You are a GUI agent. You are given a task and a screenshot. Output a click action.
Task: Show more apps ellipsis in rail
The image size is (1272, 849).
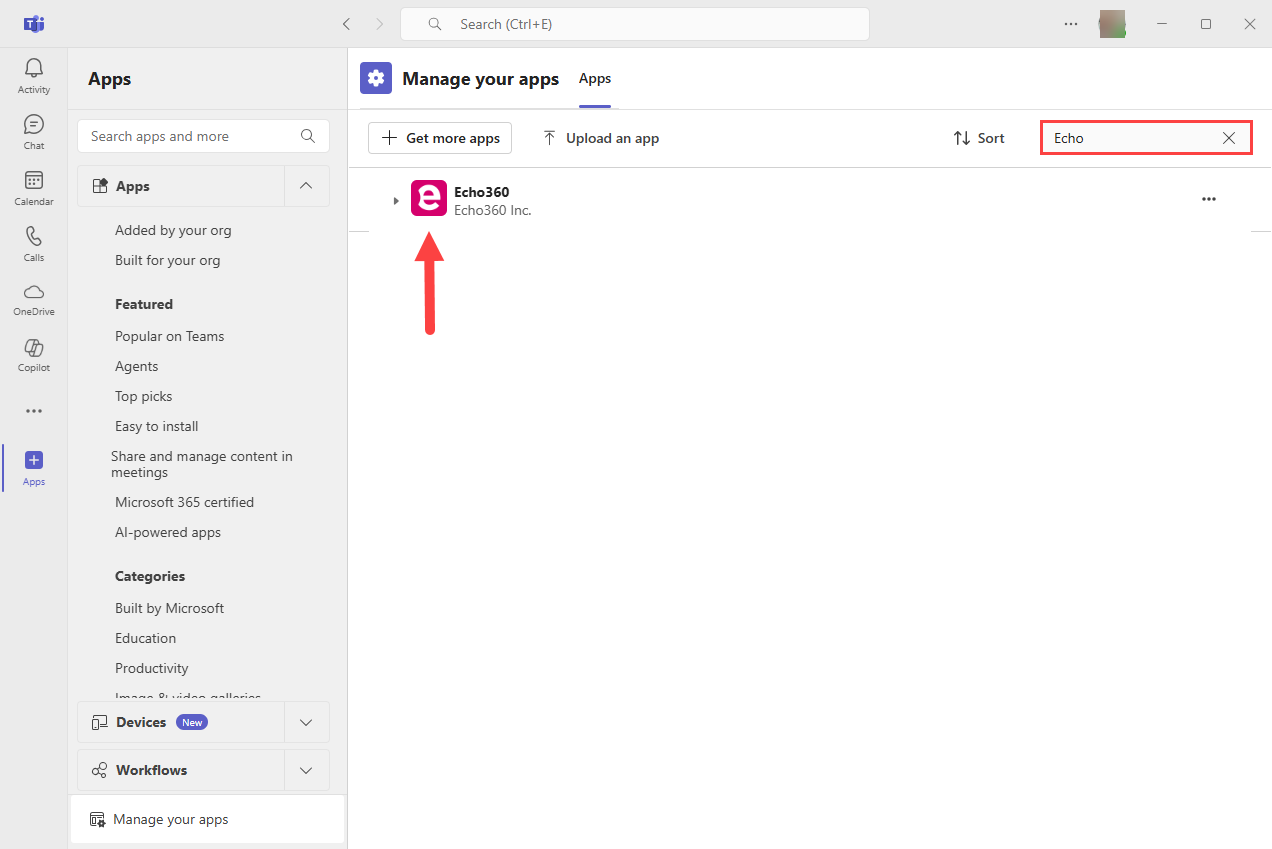pos(34,411)
